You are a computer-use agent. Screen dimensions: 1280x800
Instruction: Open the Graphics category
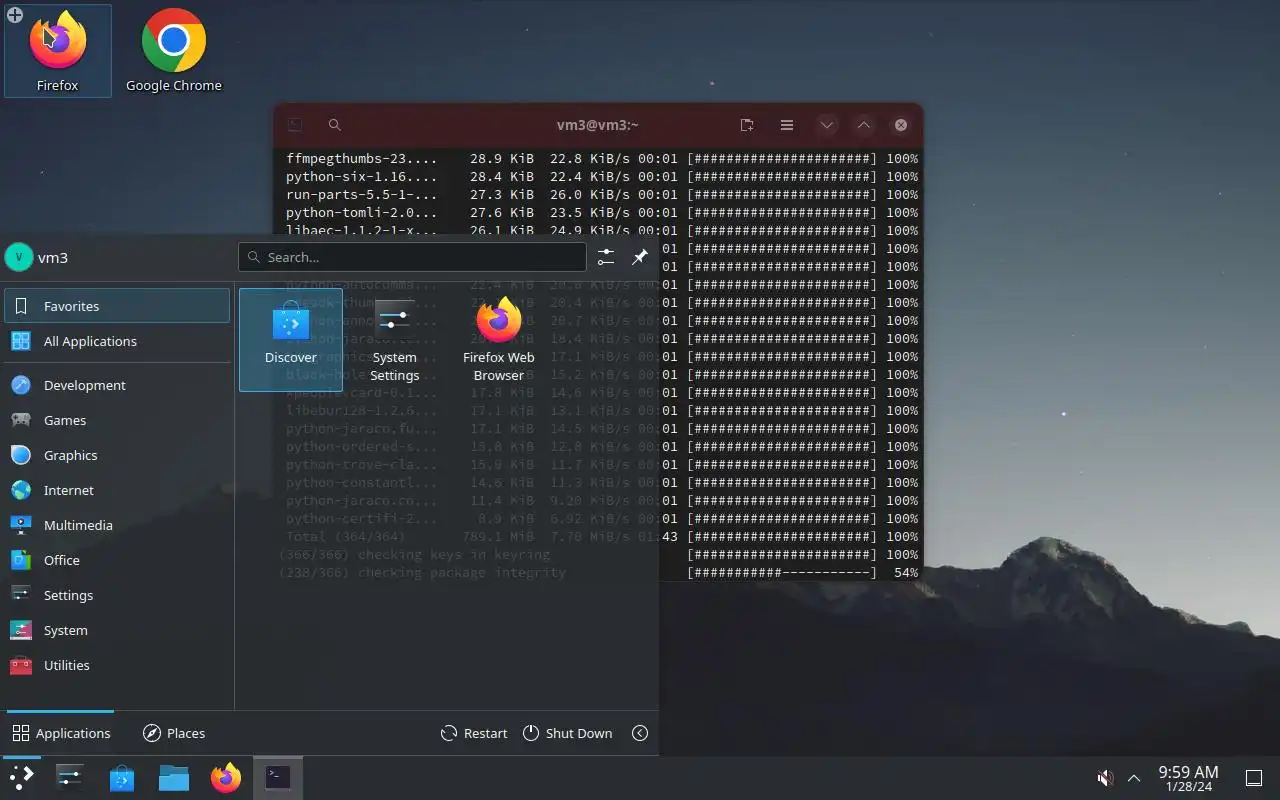(117, 455)
